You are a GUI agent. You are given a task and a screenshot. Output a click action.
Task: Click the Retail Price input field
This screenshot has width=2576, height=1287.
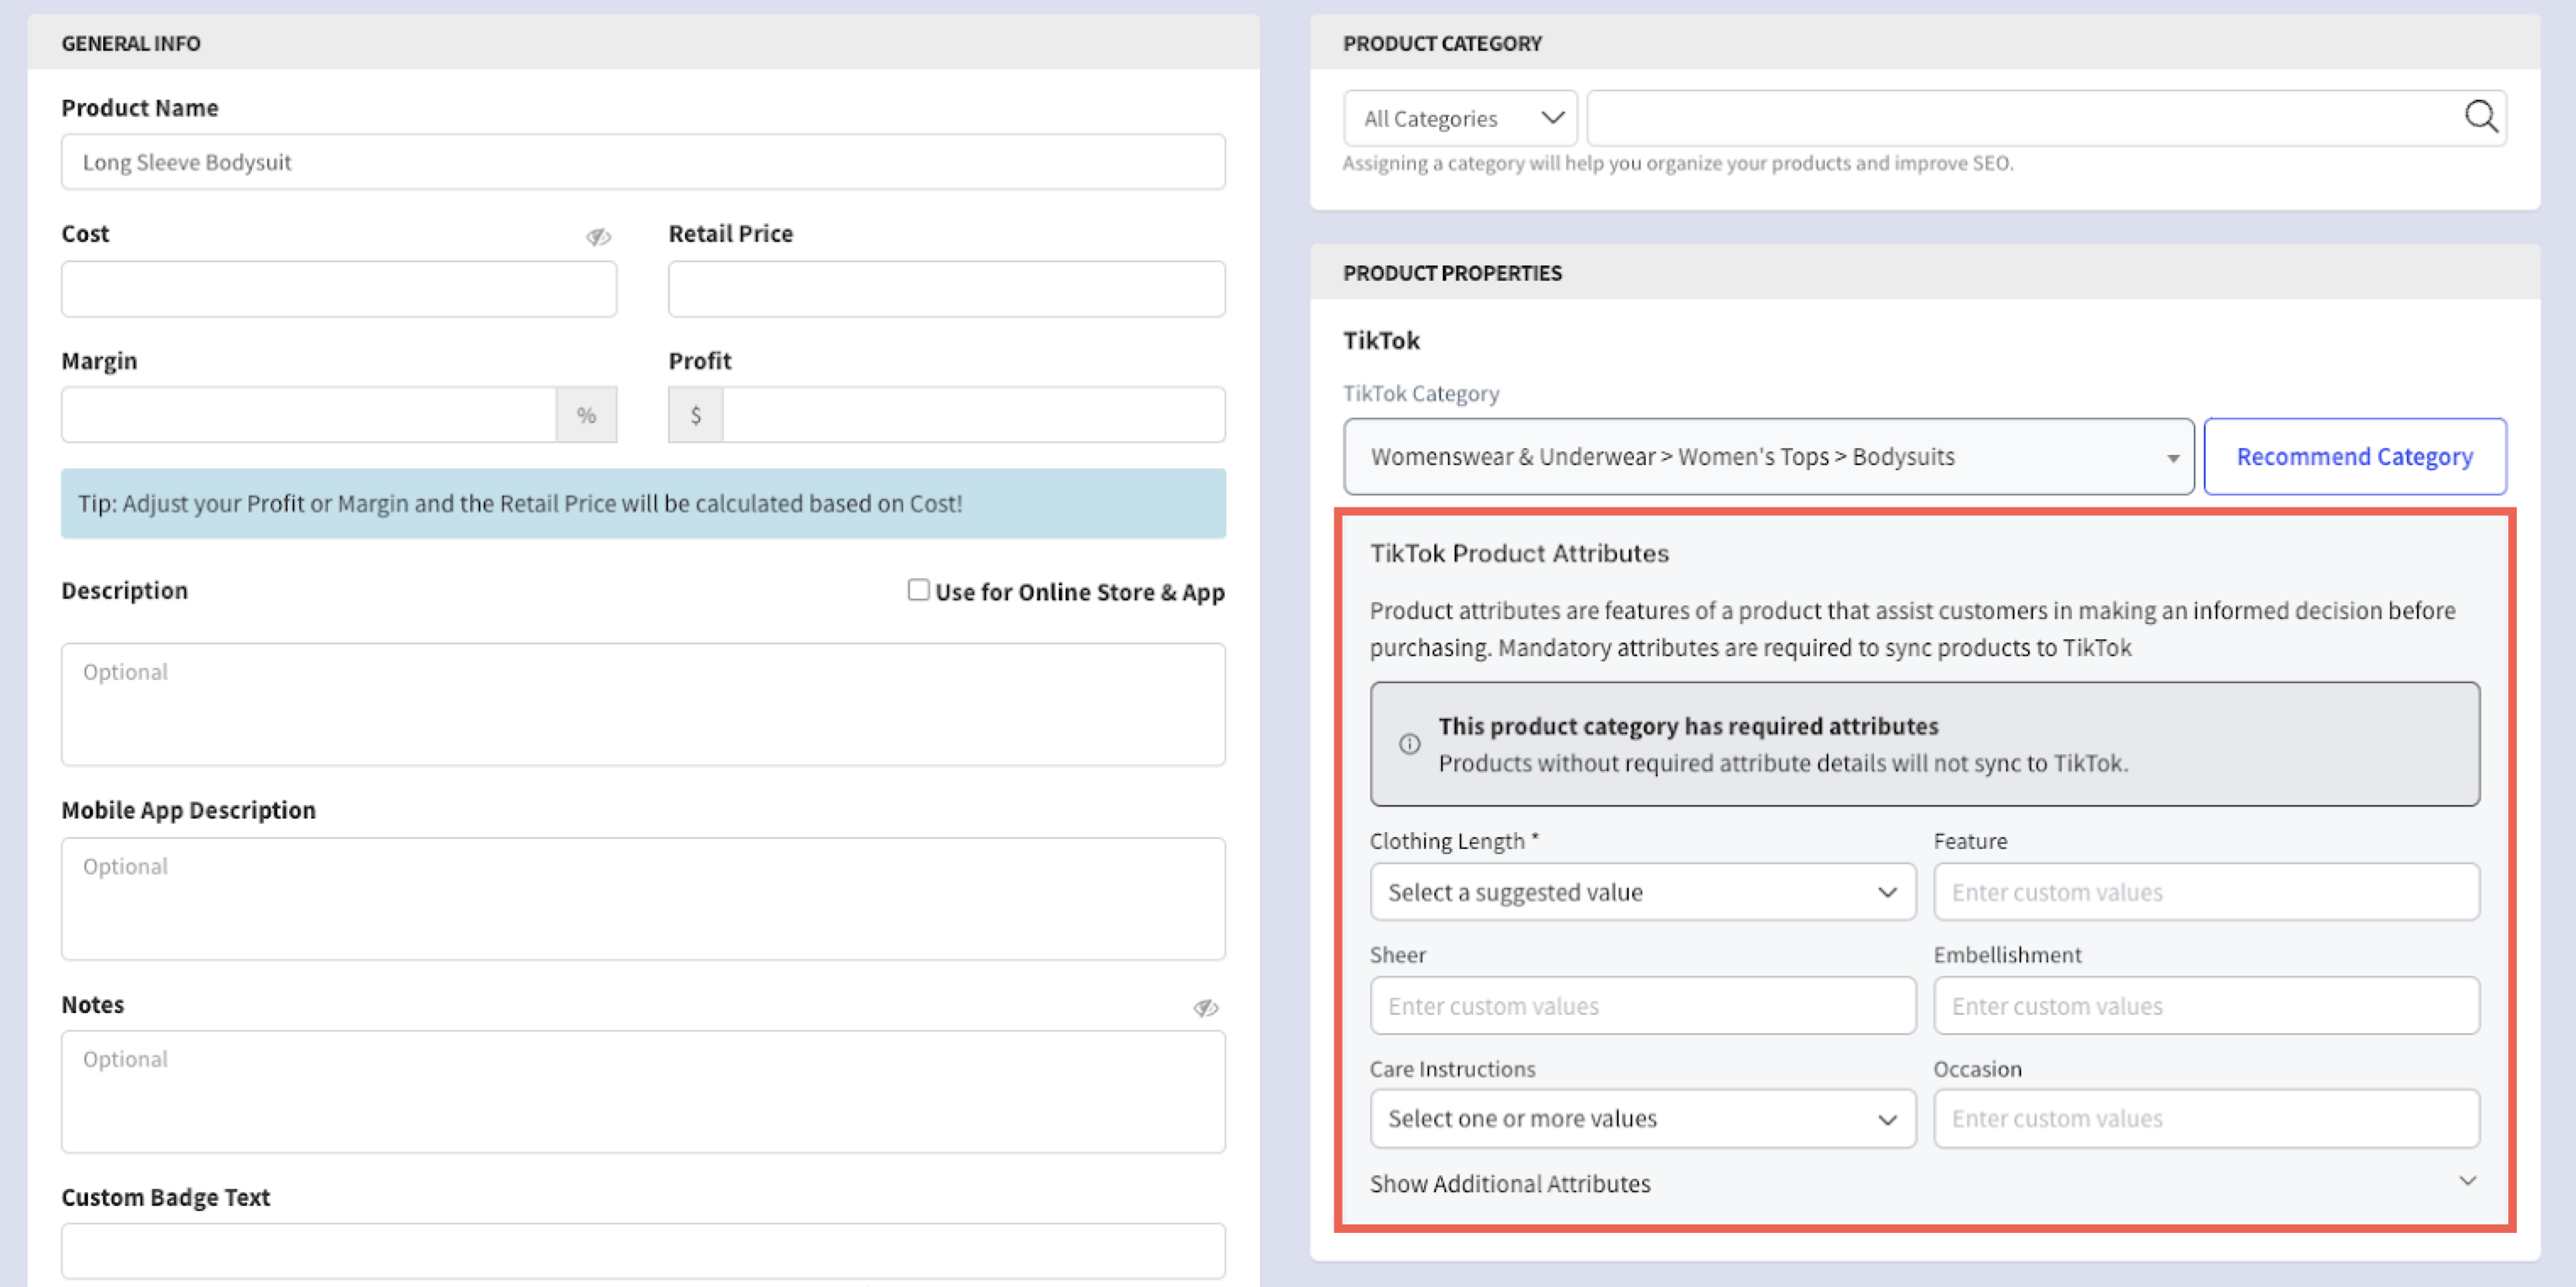pyautogui.click(x=946, y=289)
